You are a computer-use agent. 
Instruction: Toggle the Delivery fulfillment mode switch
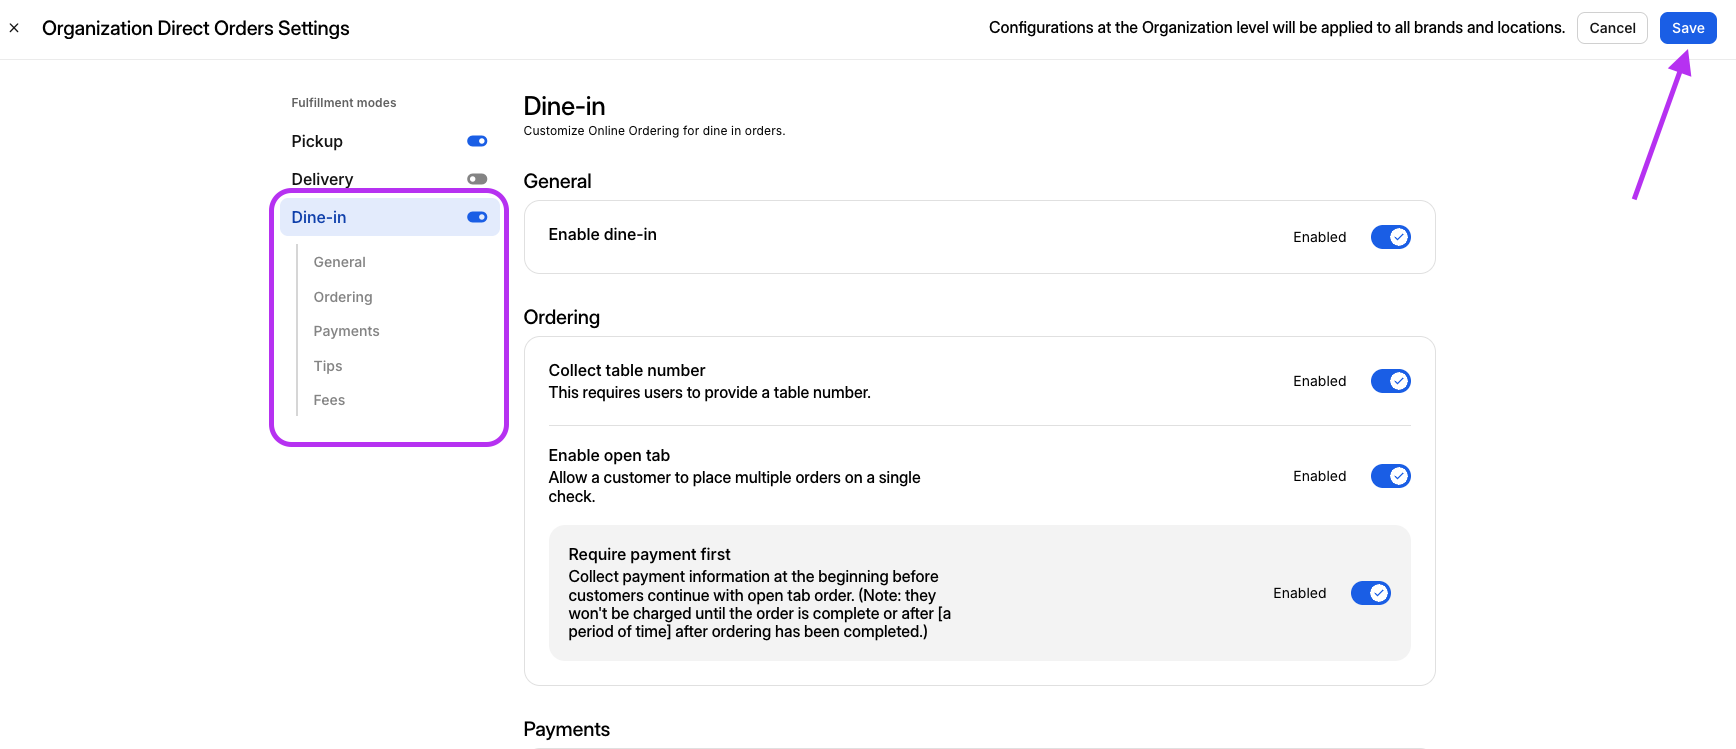point(477,179)
